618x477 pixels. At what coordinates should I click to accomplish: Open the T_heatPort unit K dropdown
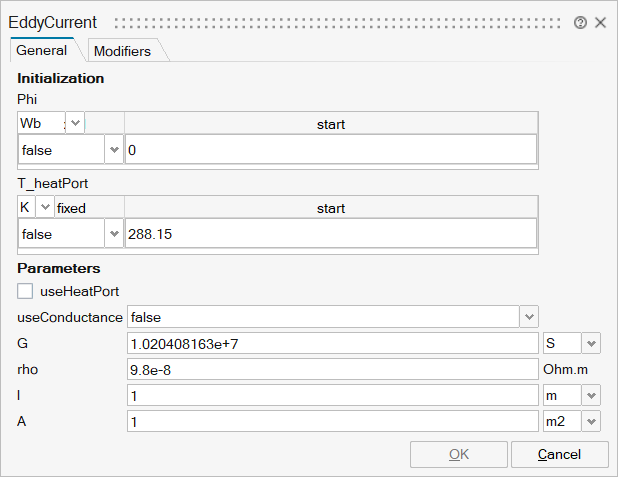[44, 207]
